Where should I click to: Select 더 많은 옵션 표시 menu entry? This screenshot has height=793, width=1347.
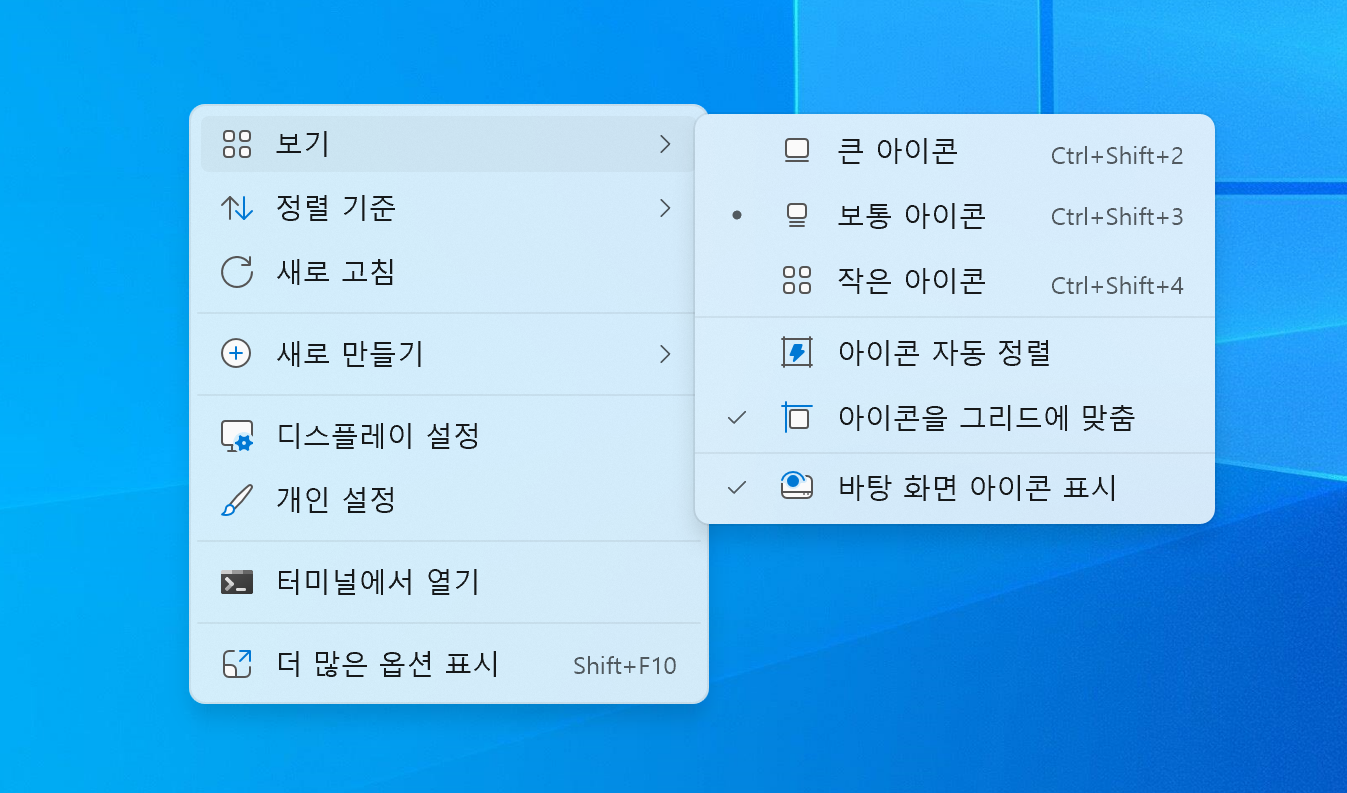pyautogui.click(x=448, y=664)
